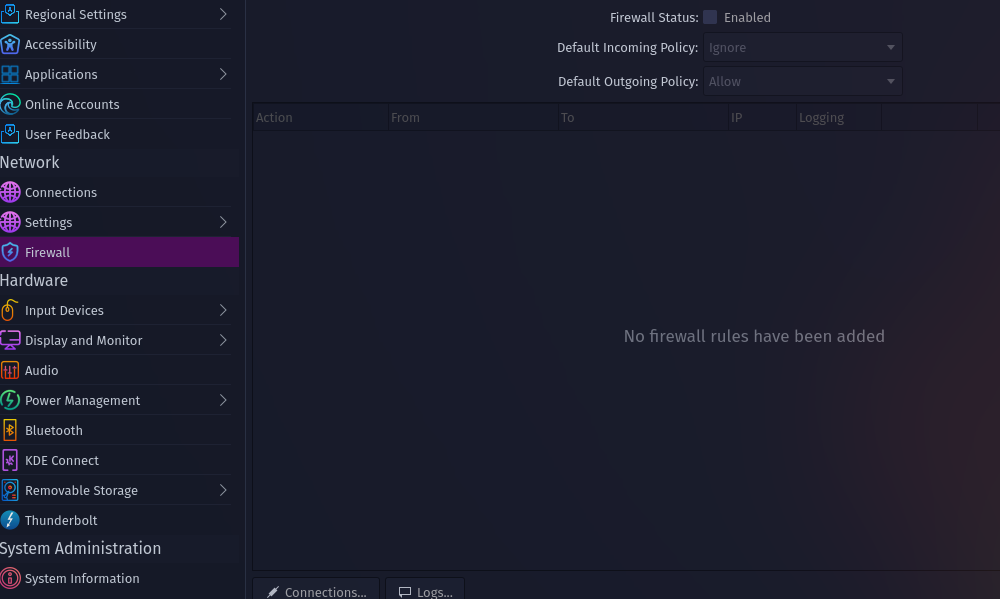Click the Accessibility icon in sidebar
The image size is (1000, 599).
10,44
